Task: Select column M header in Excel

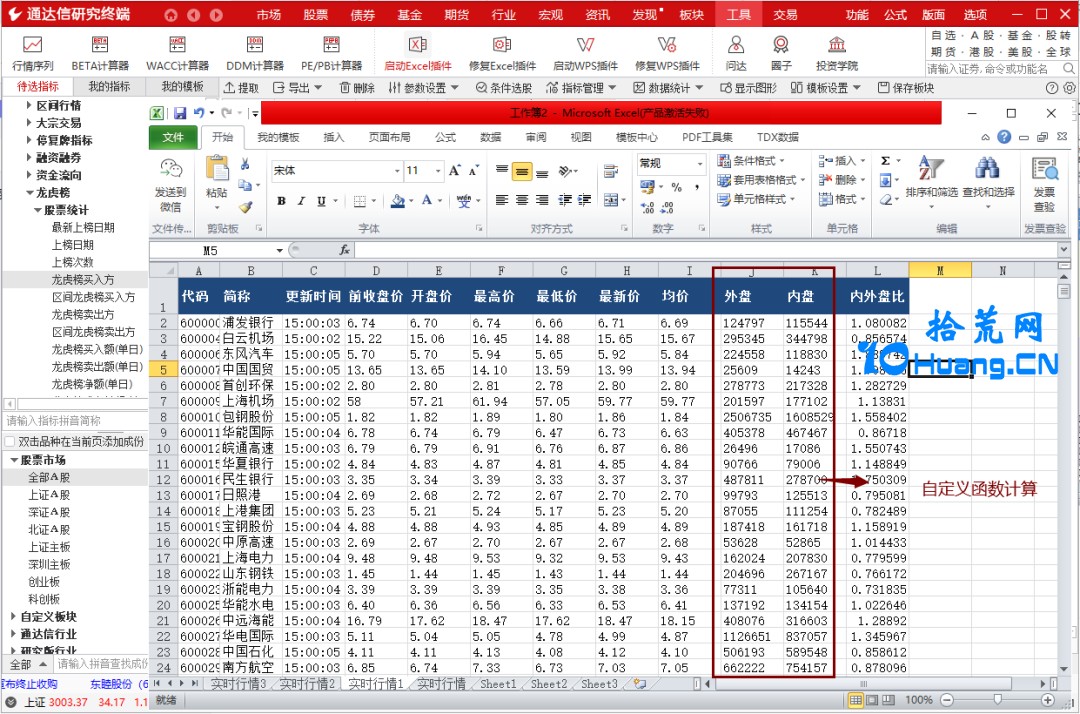Action: pyautogui.click(x=939, y=271)
